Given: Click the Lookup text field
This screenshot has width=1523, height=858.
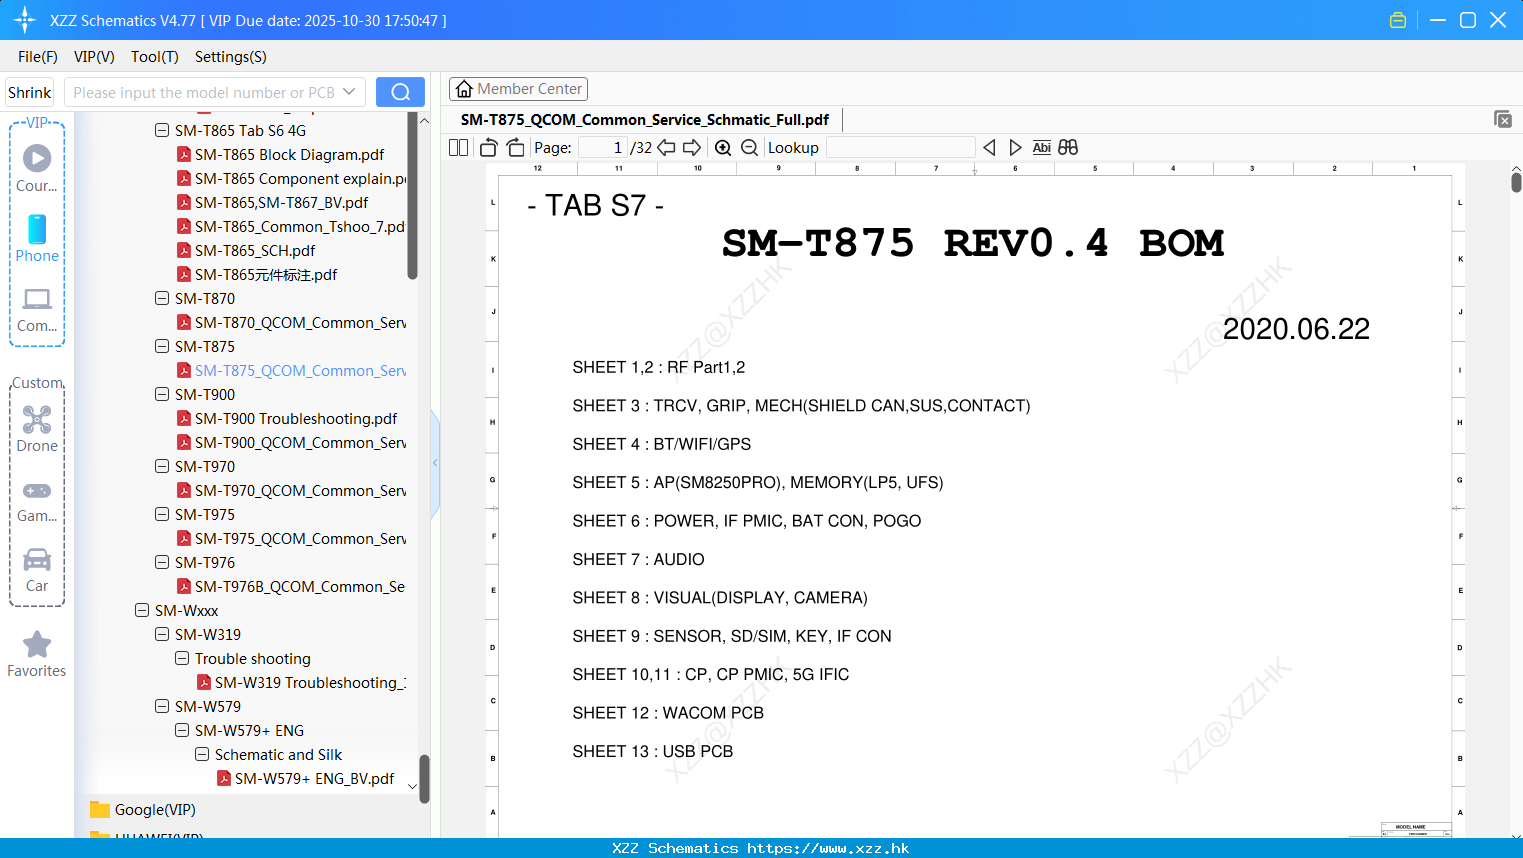Looking at the screenshot, I should (x=900, y=148).
